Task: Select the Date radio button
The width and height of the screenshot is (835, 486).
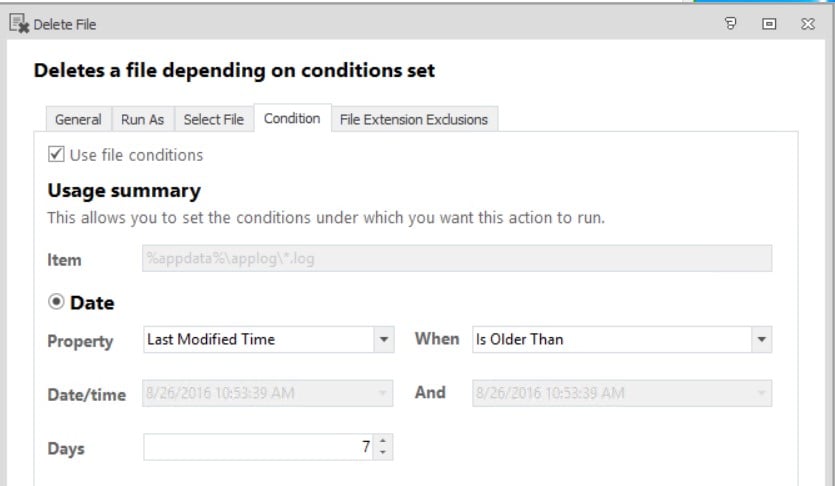Action: [56, 302]
